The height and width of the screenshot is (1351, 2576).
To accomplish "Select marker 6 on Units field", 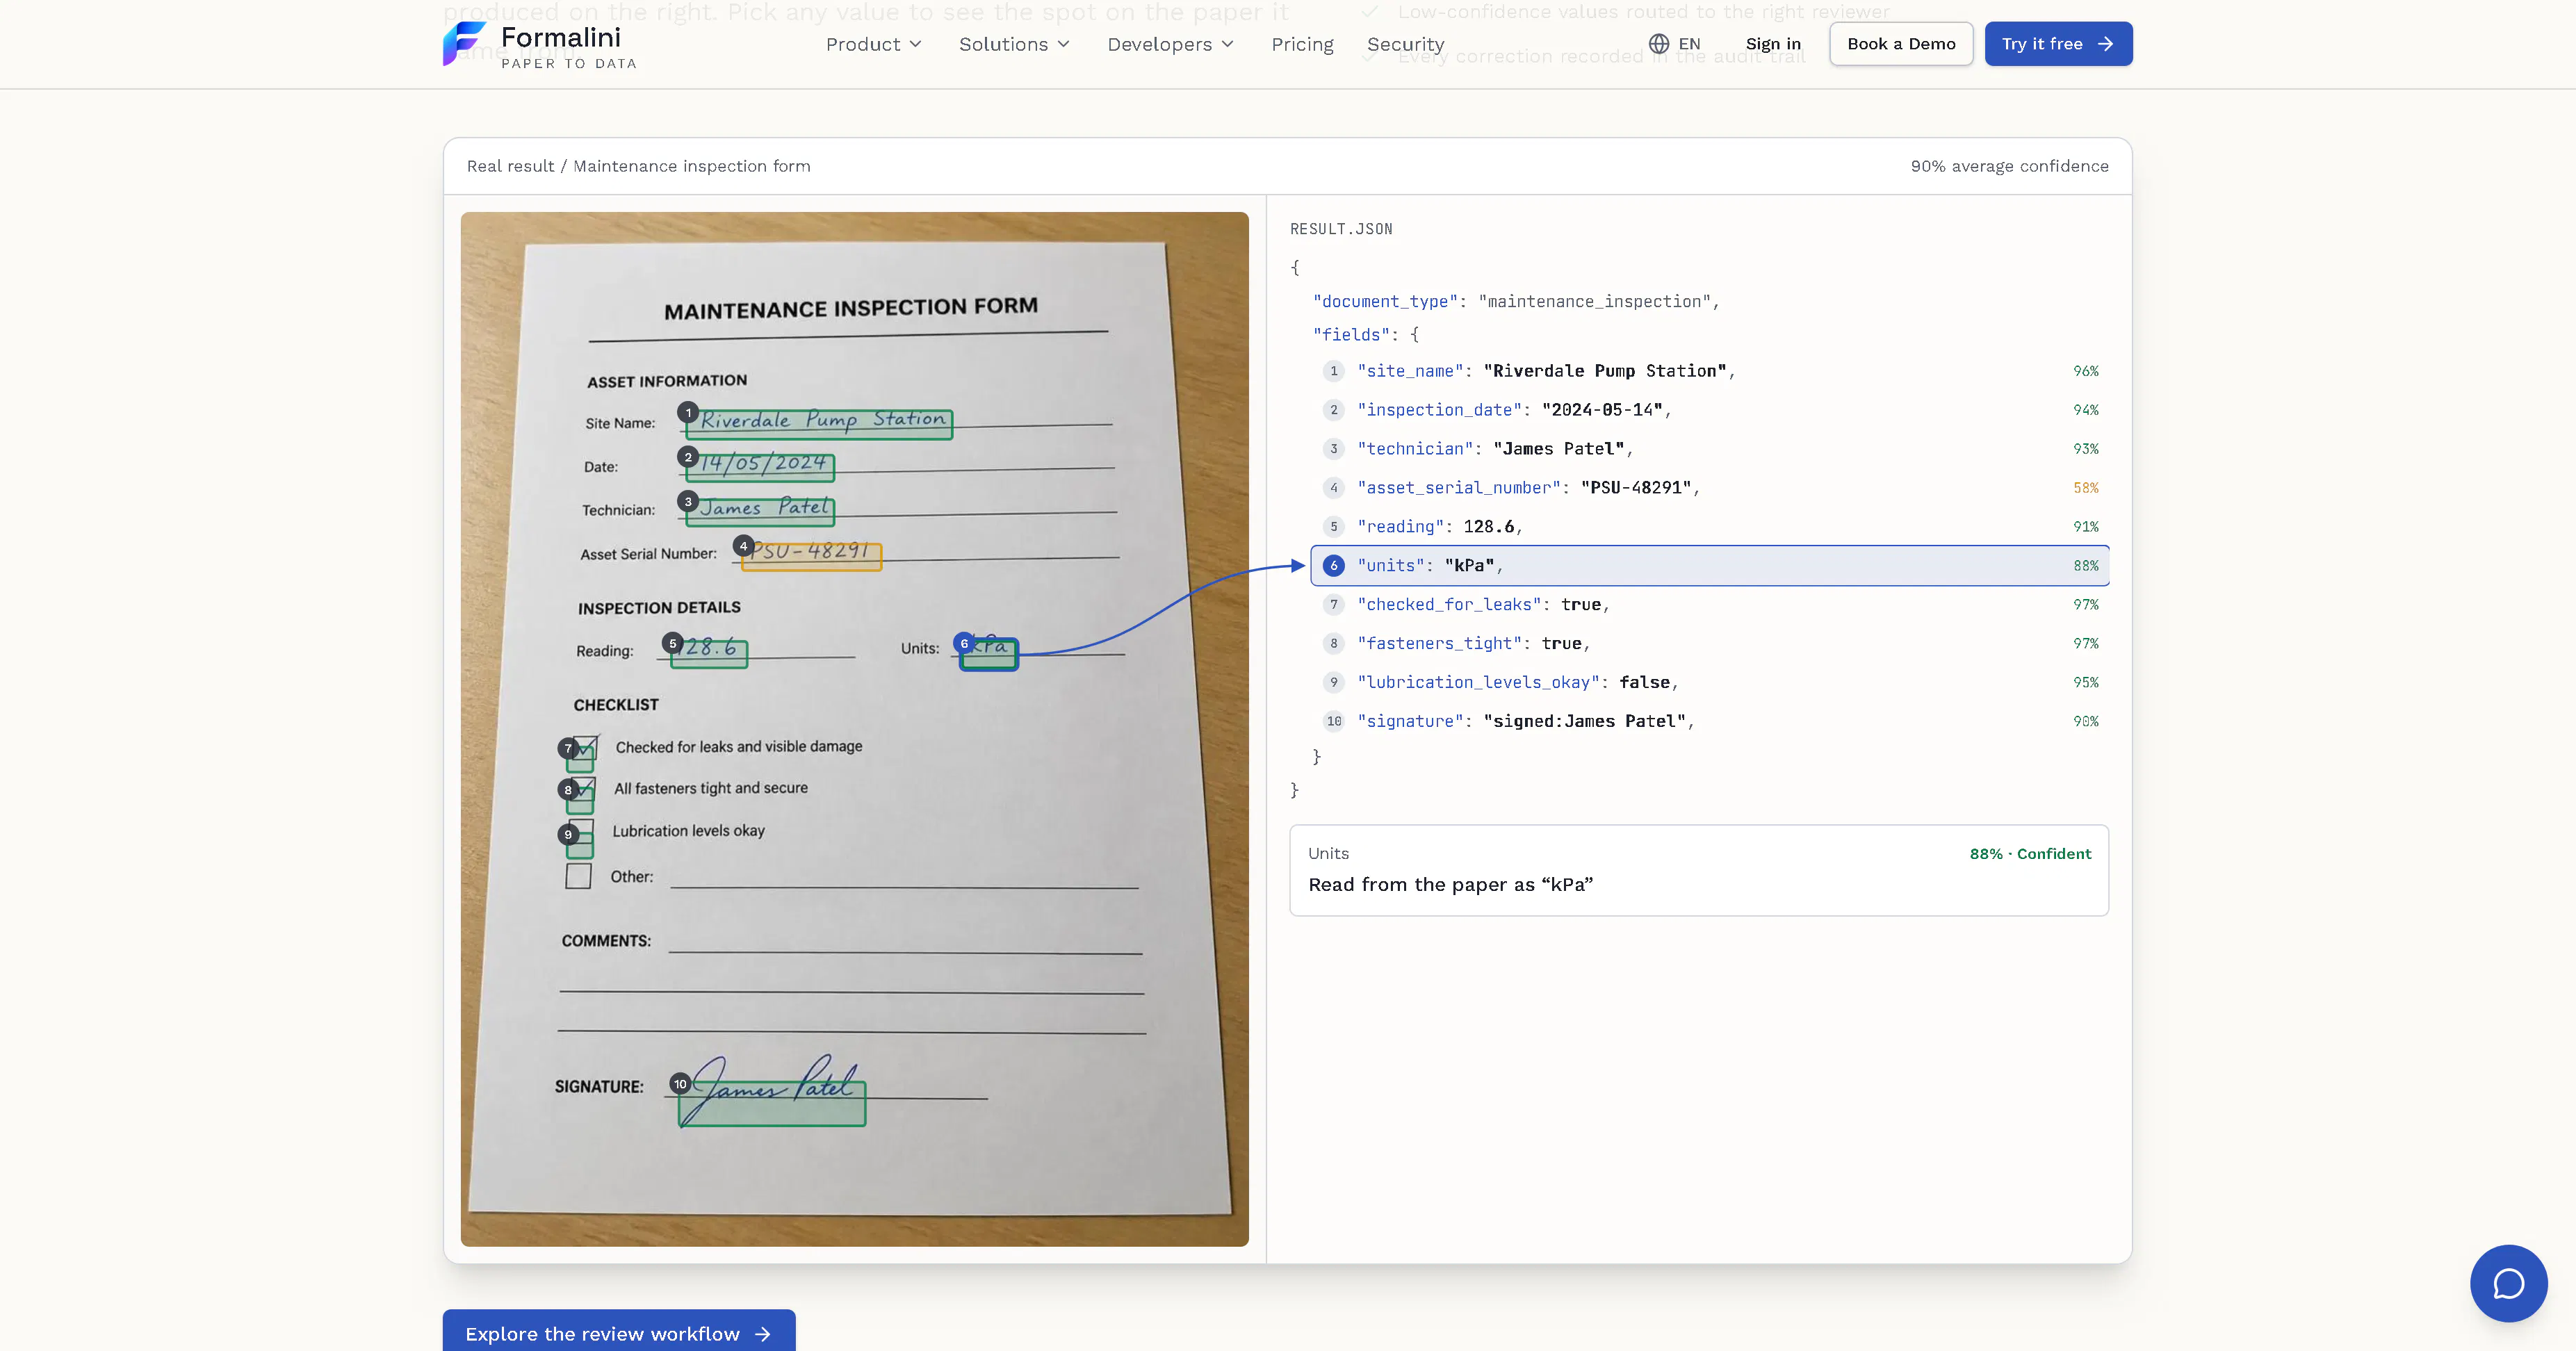I will [964, 643].
